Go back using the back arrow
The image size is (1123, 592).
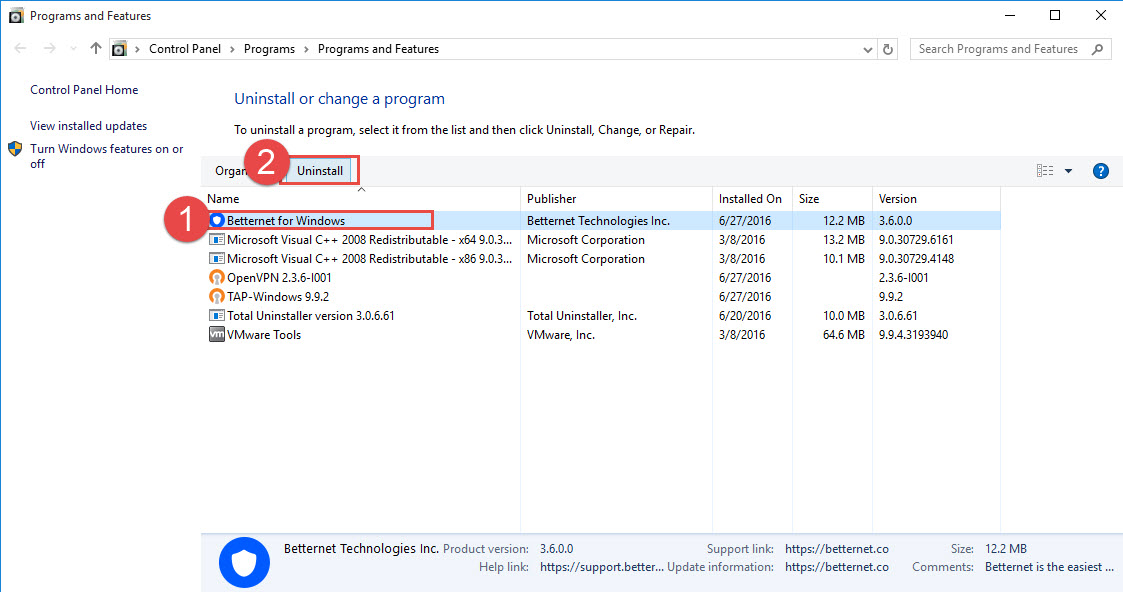20,49
